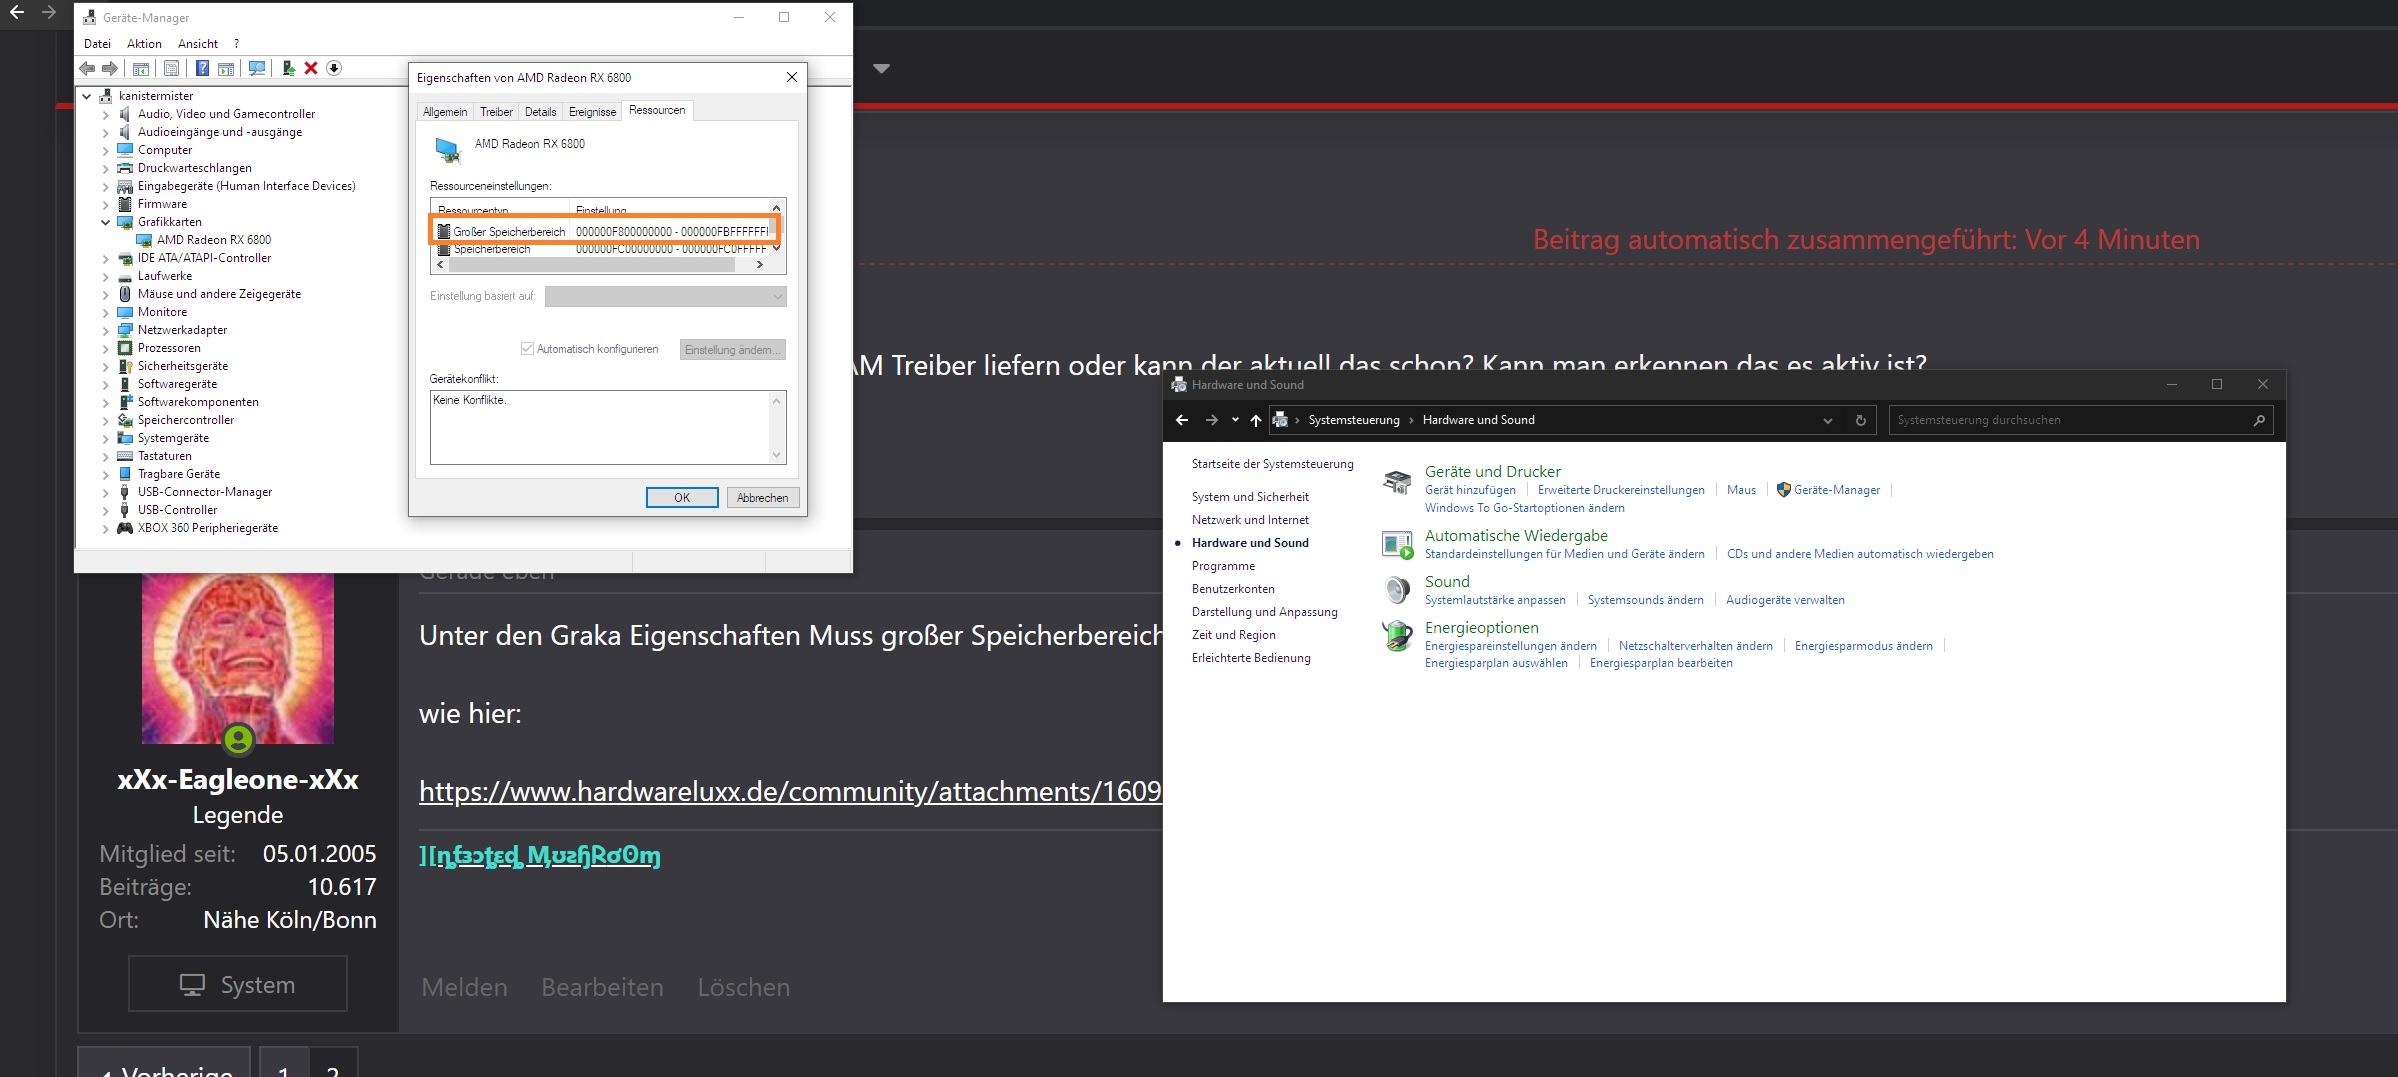
Task: Select the Speicherbereich resource row
Action: click(600, 250)
